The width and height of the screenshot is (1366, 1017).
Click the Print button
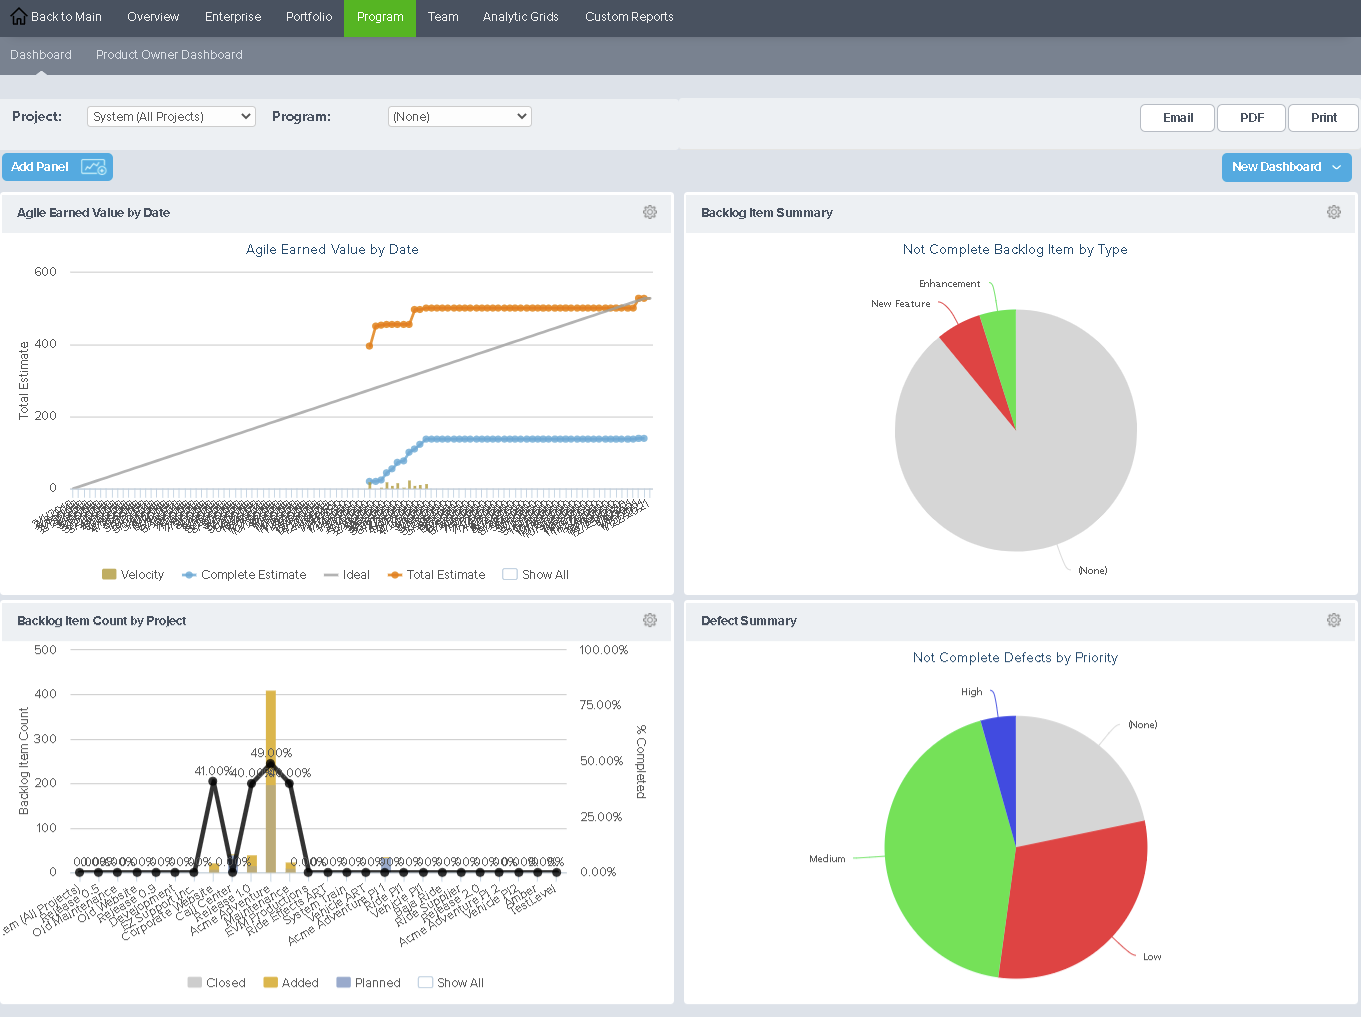click(x=1324, y=118)
